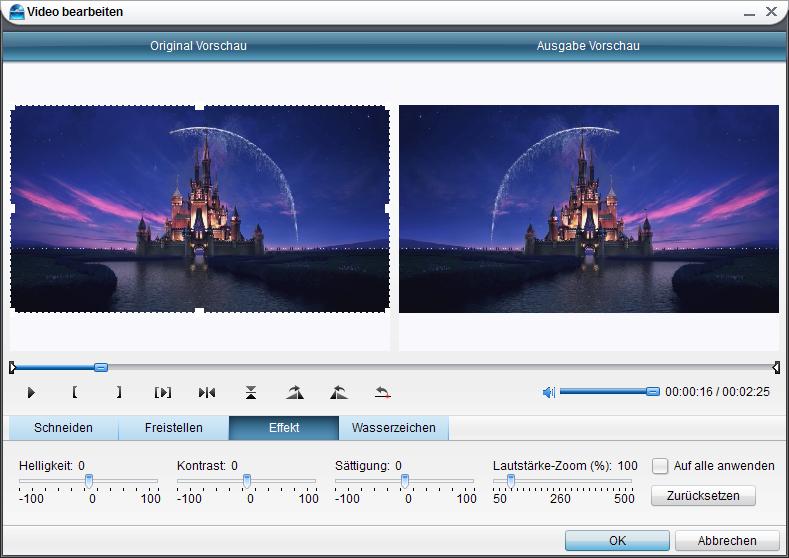789x558 pixels.
Task: Click the play-selection bracket icon
Action: (x=163, y=393)
